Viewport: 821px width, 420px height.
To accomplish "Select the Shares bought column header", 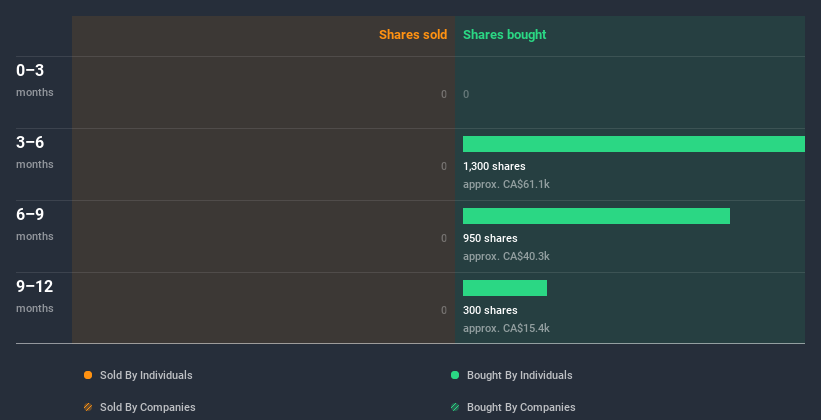I will (504, 35).
